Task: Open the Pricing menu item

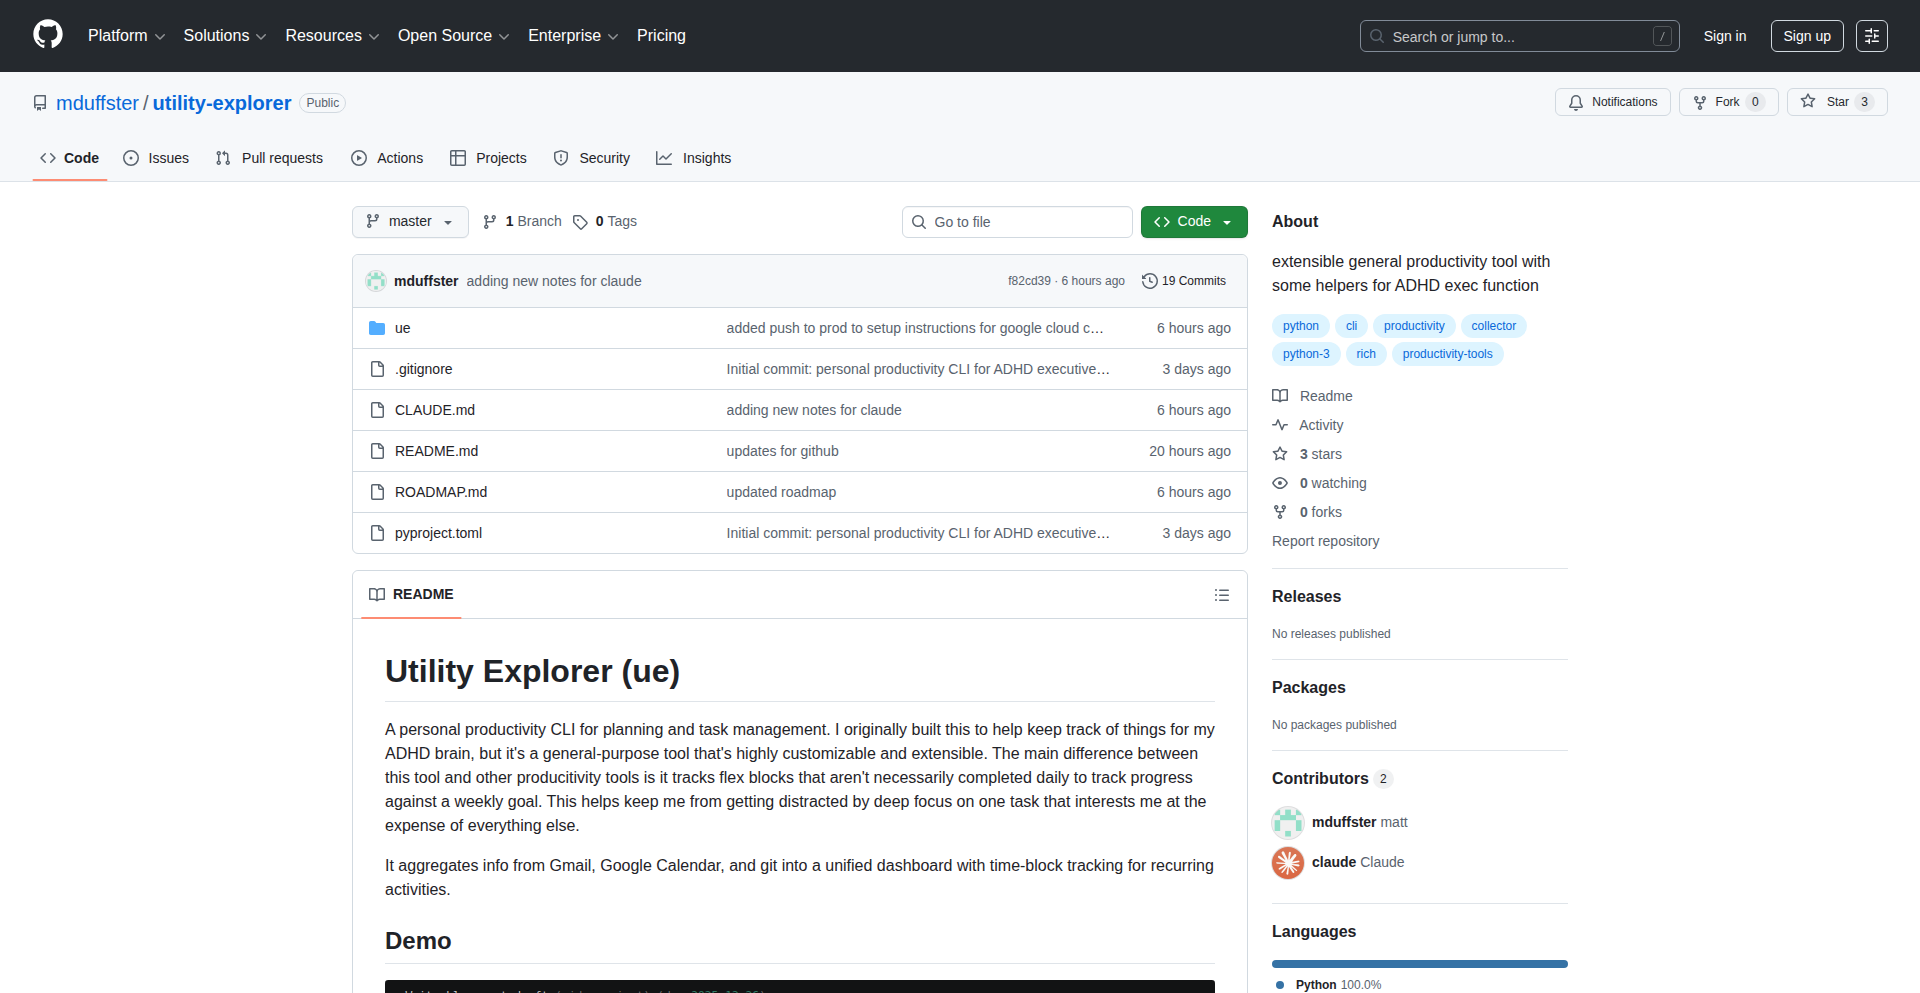Action: (x=661, y=35)
